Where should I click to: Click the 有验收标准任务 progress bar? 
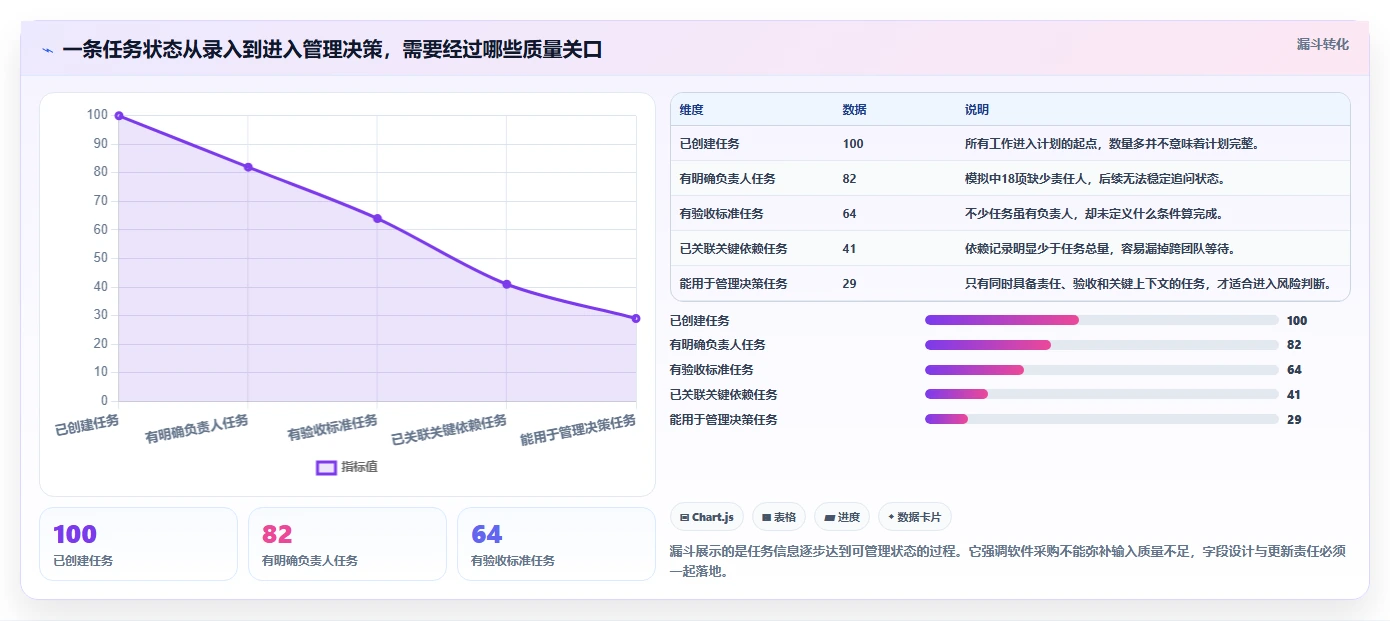(x=1101, y=370)
